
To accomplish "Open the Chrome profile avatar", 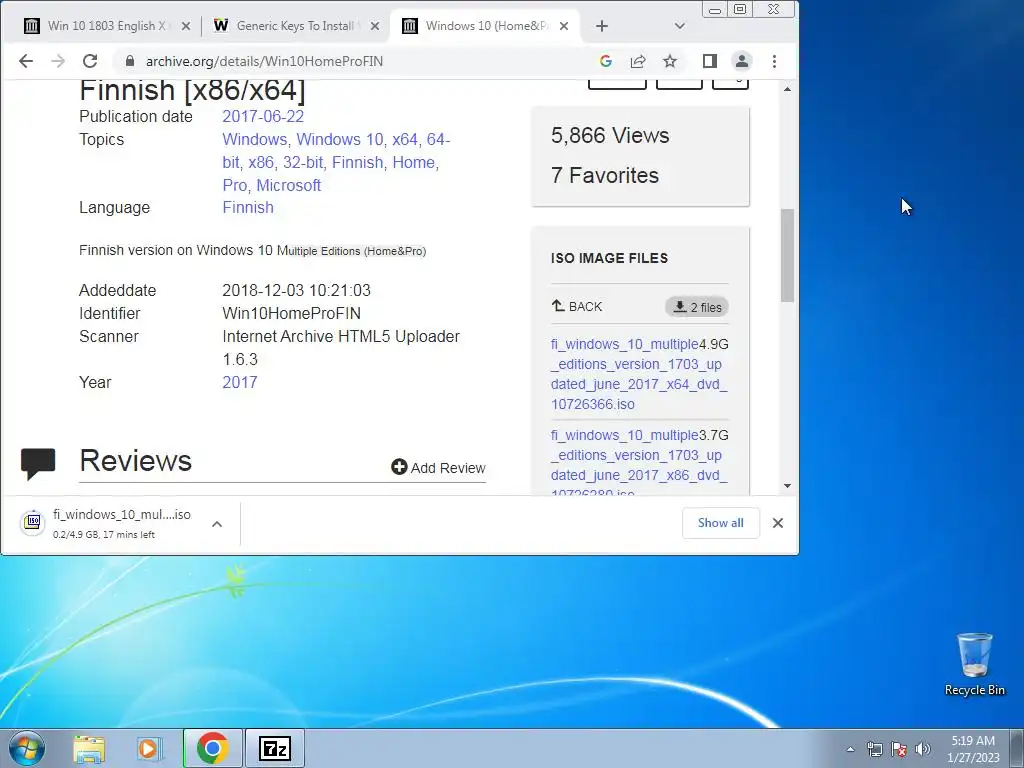I will click(x=742, y=61).
